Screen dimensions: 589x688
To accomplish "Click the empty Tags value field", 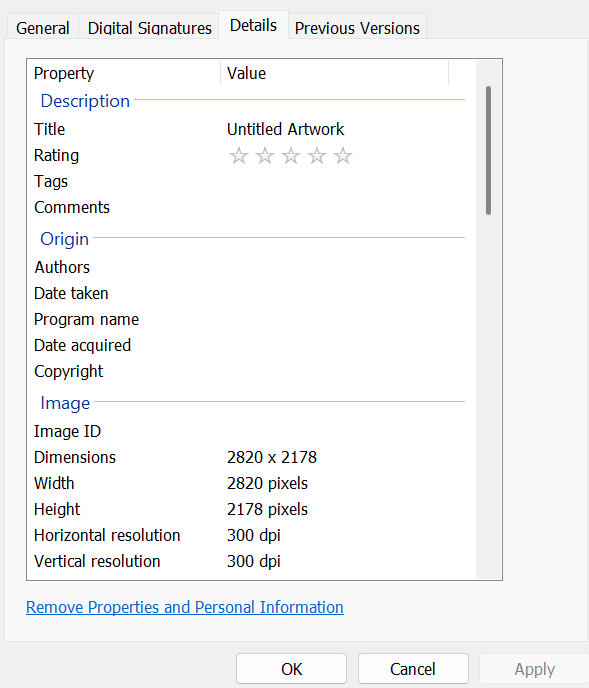I will click(x=338, y=182).
